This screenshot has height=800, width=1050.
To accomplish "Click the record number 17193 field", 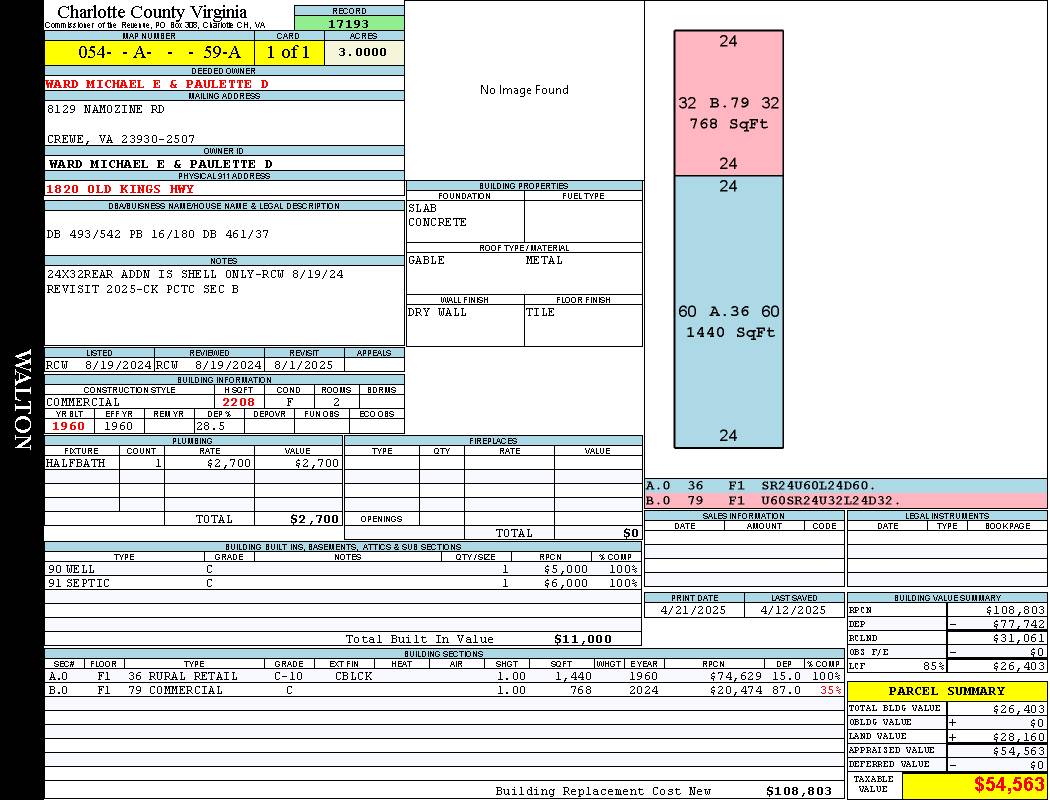I will click(x=349, y=23).
